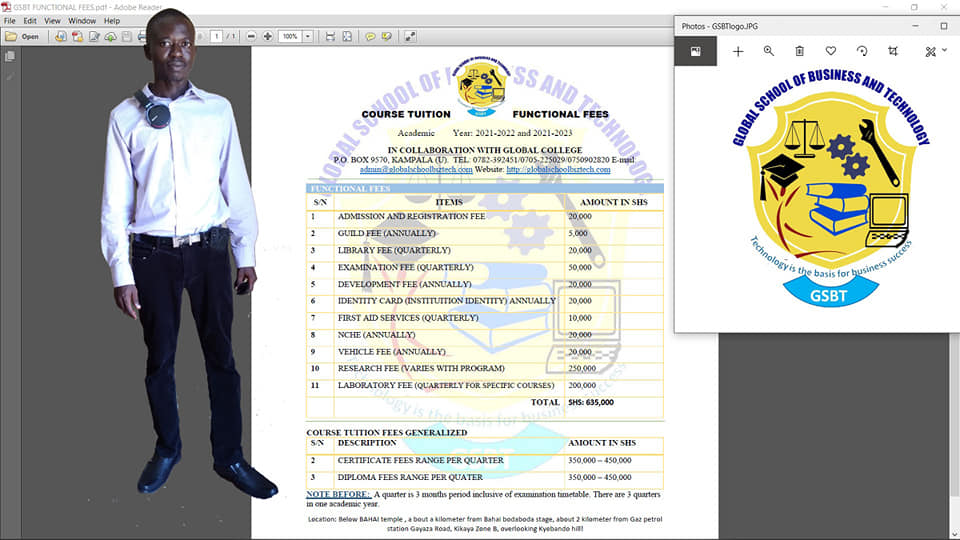This screenshot has height=540, width=960.
Task: Click the trash delete icon in Photos
Action: 800,51
